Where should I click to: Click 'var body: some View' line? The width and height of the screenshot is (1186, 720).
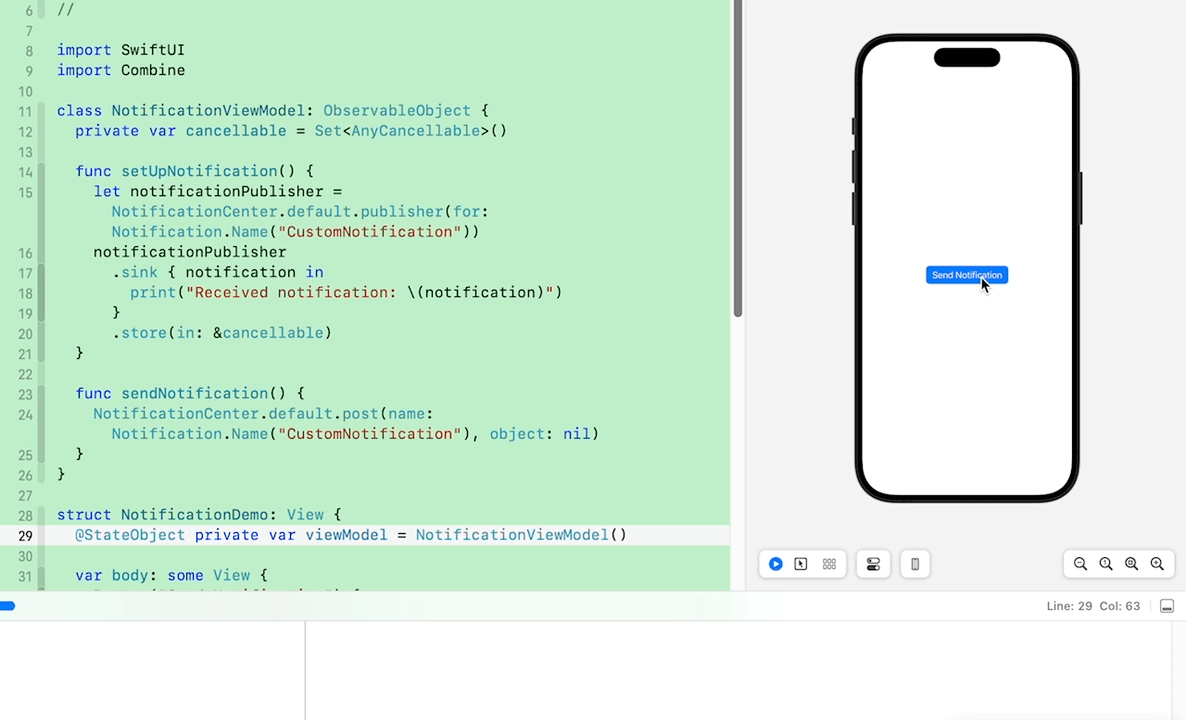coord(172,575)
